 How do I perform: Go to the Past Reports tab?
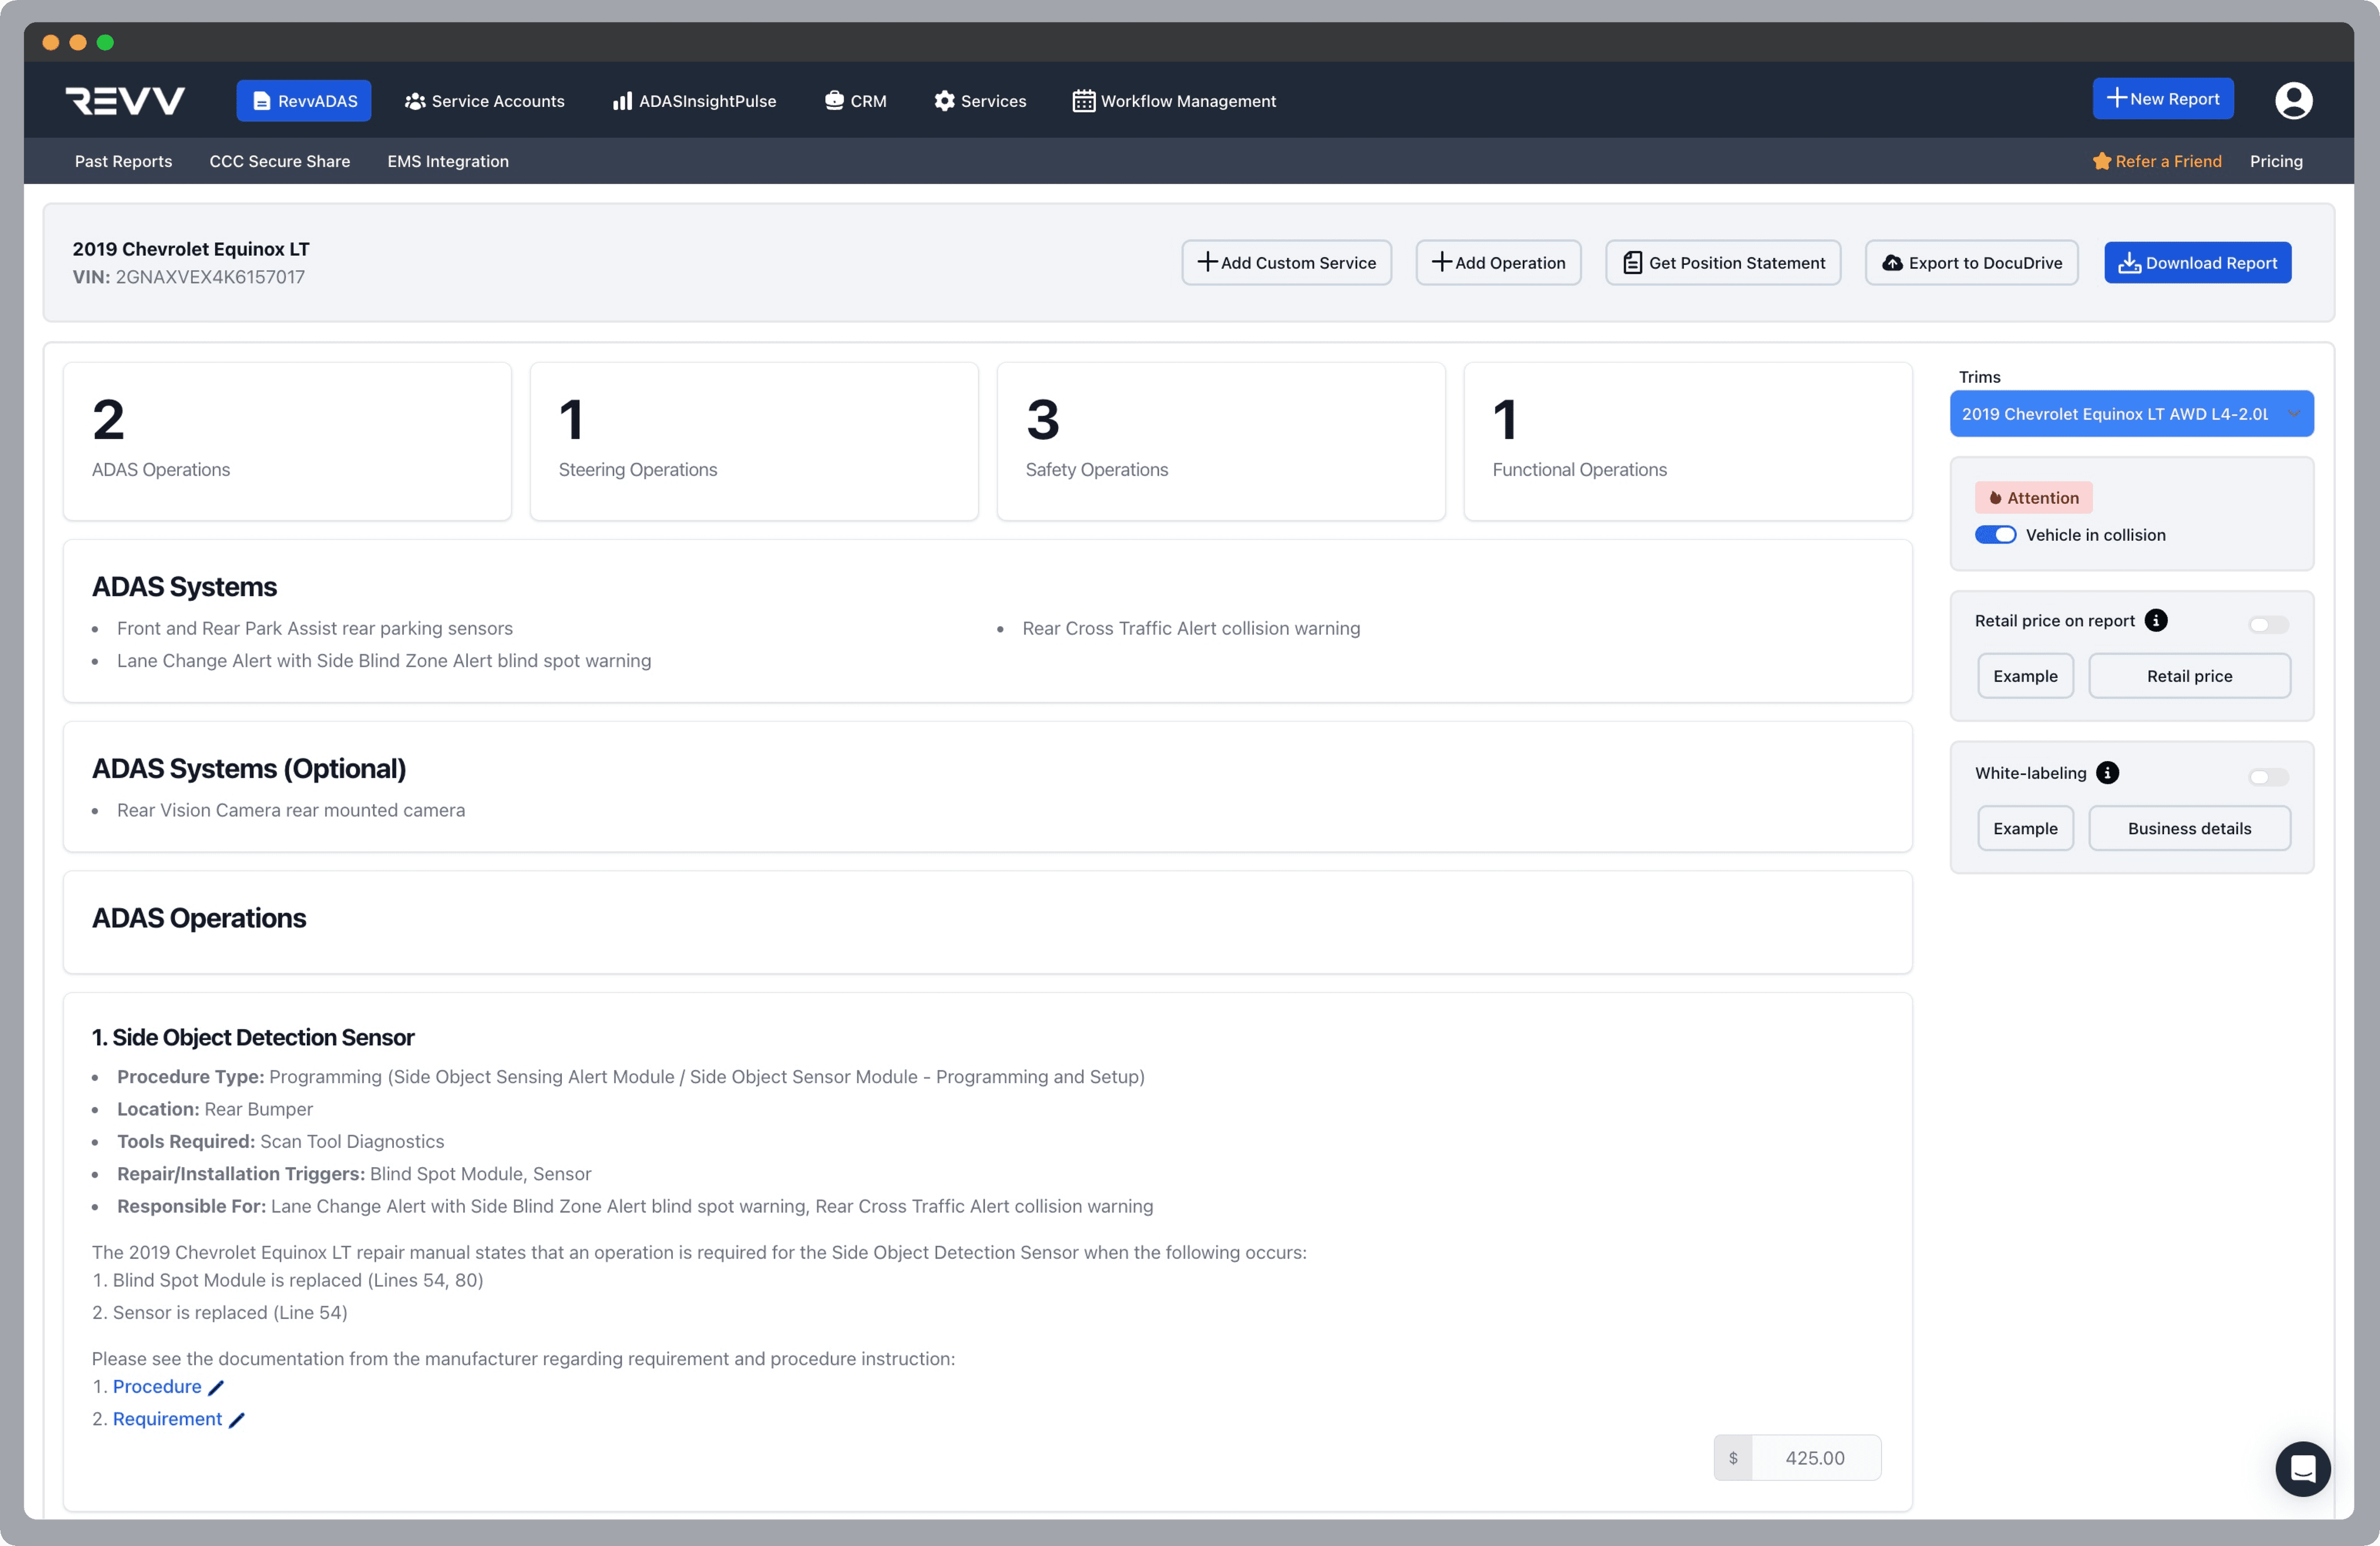(x=123, y=161)
